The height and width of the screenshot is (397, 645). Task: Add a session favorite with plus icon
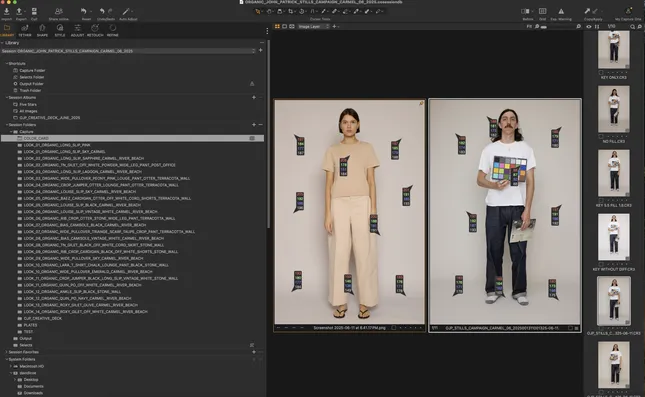[254, 352]
